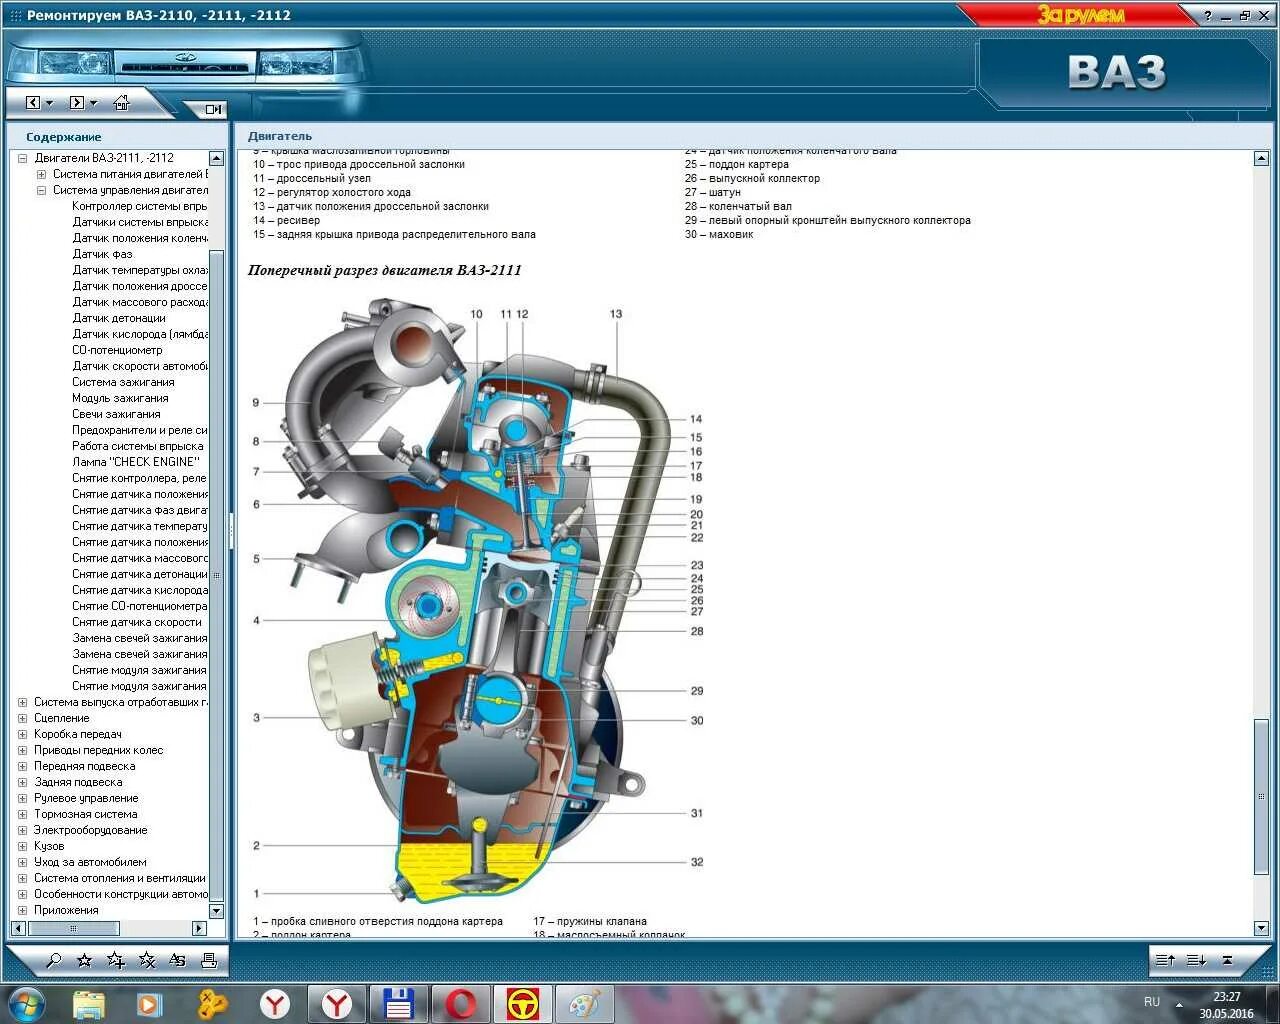The image size is (1280, 1024).
Task: Open the back history dropdown arrow
Action: point(50,103)
